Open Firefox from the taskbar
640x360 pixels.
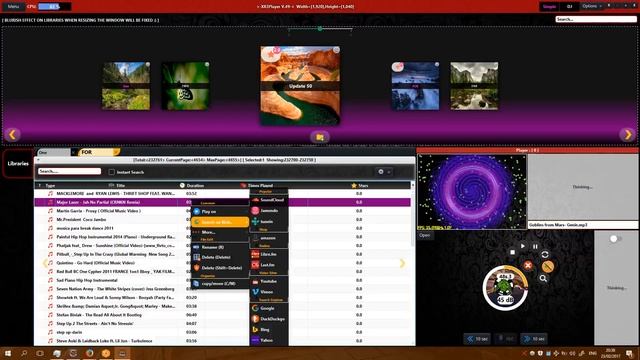(89, 353)
